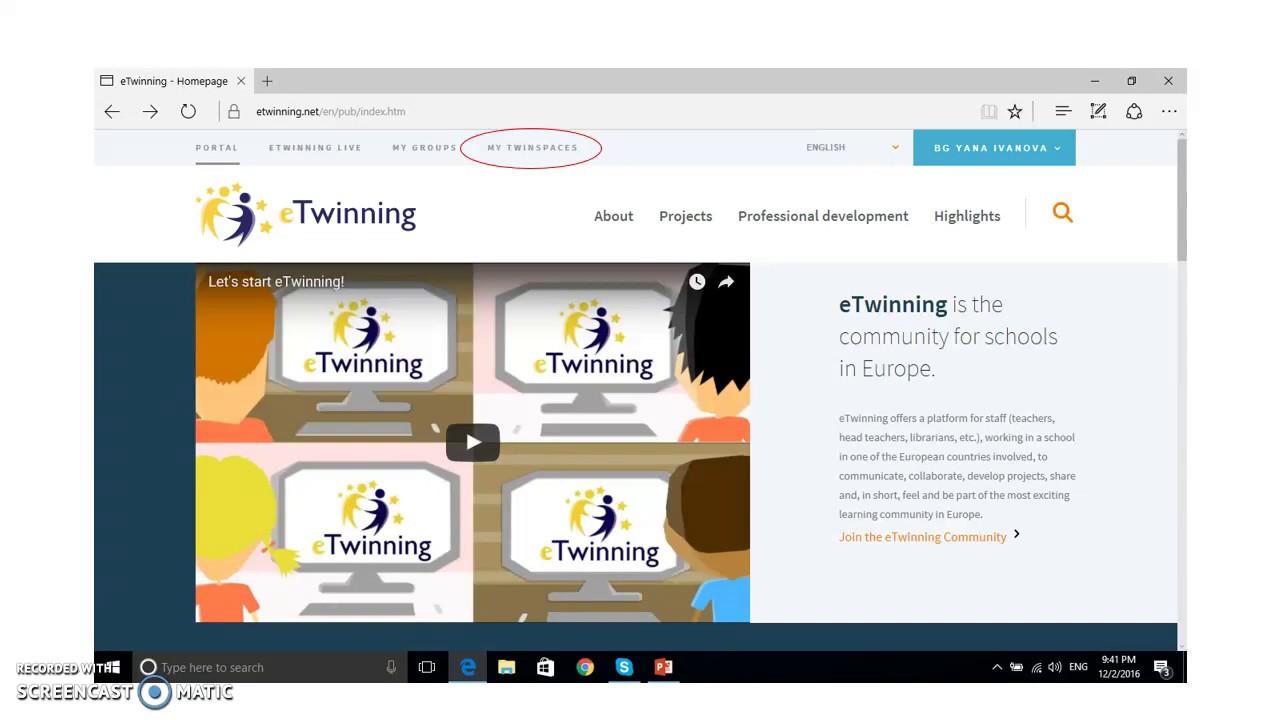Open the Projects menu

685,216
